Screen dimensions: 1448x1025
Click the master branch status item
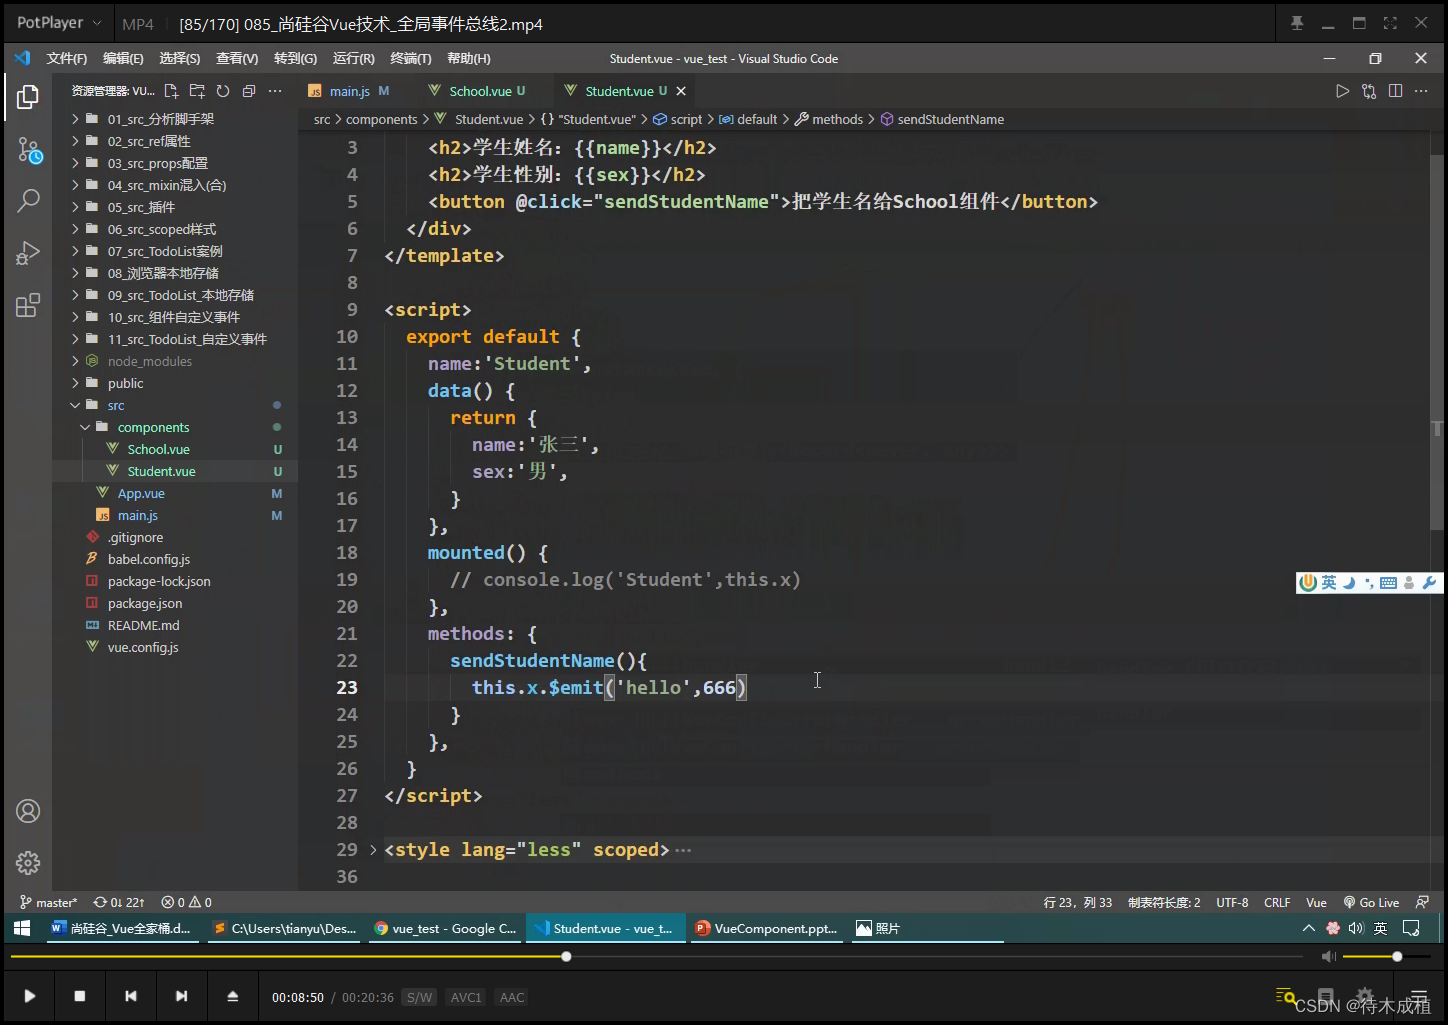[48, 902]
